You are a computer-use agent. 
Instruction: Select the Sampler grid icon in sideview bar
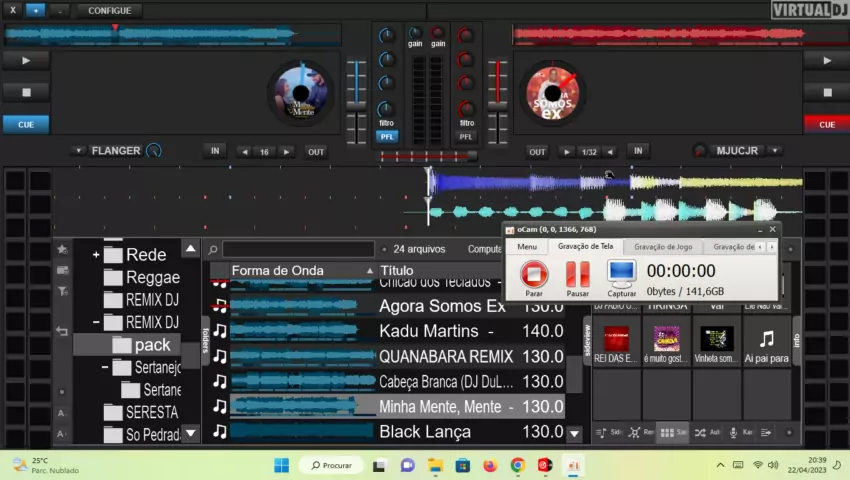click(x=667, y=433)
